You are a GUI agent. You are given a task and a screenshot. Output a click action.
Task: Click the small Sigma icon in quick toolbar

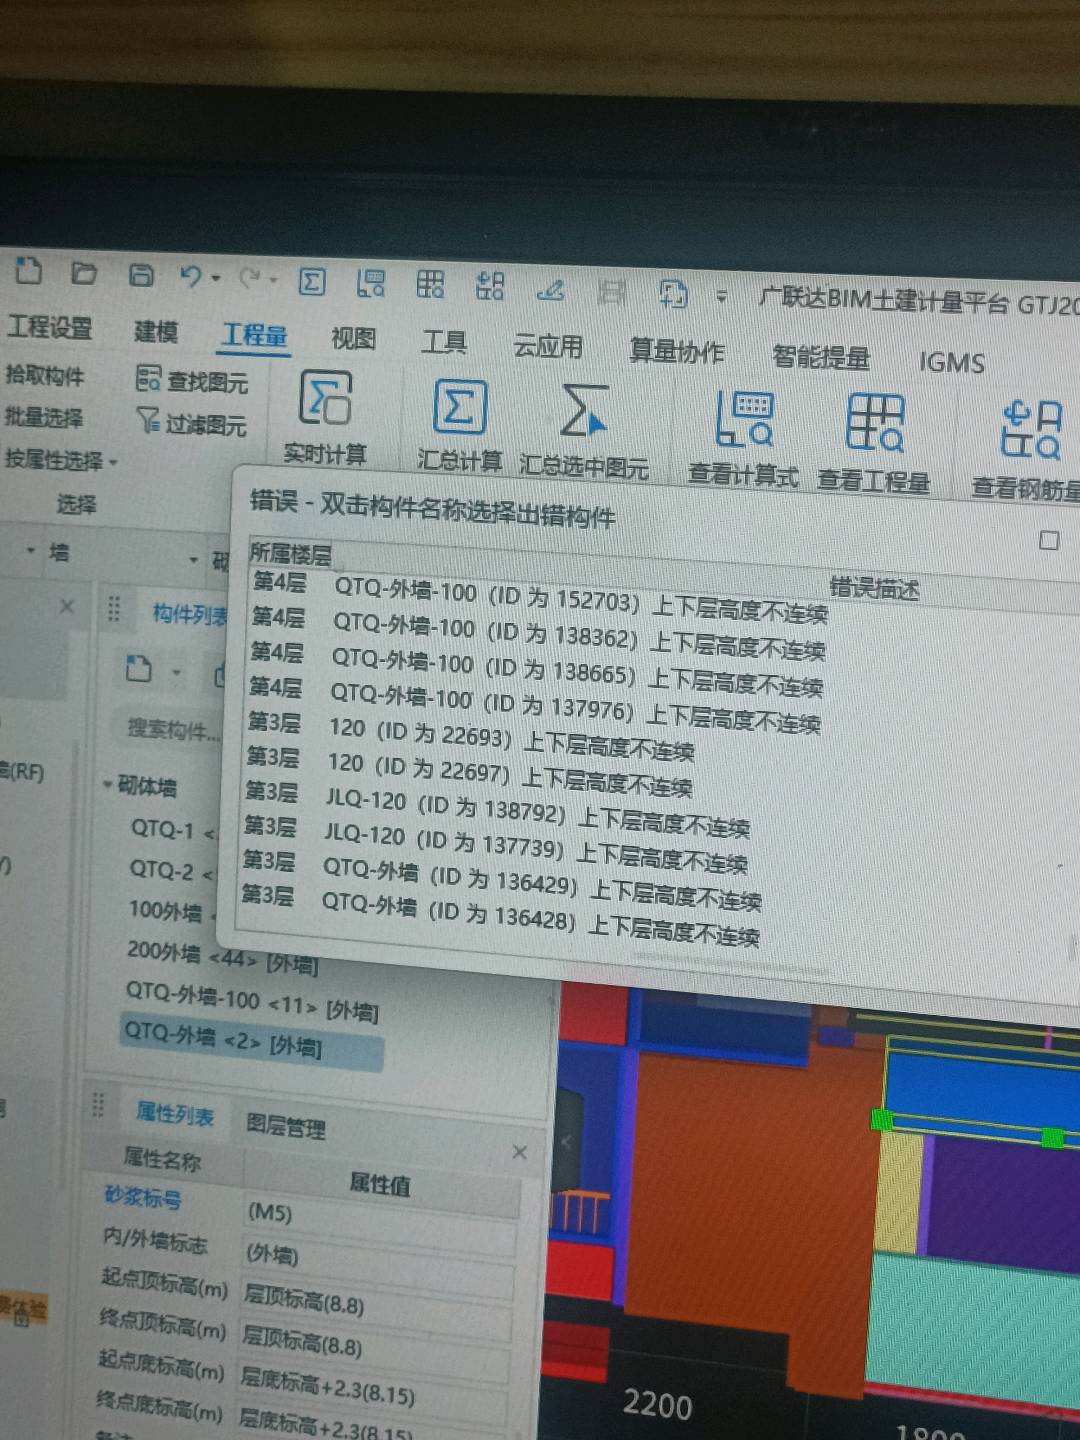coord(312,282)
